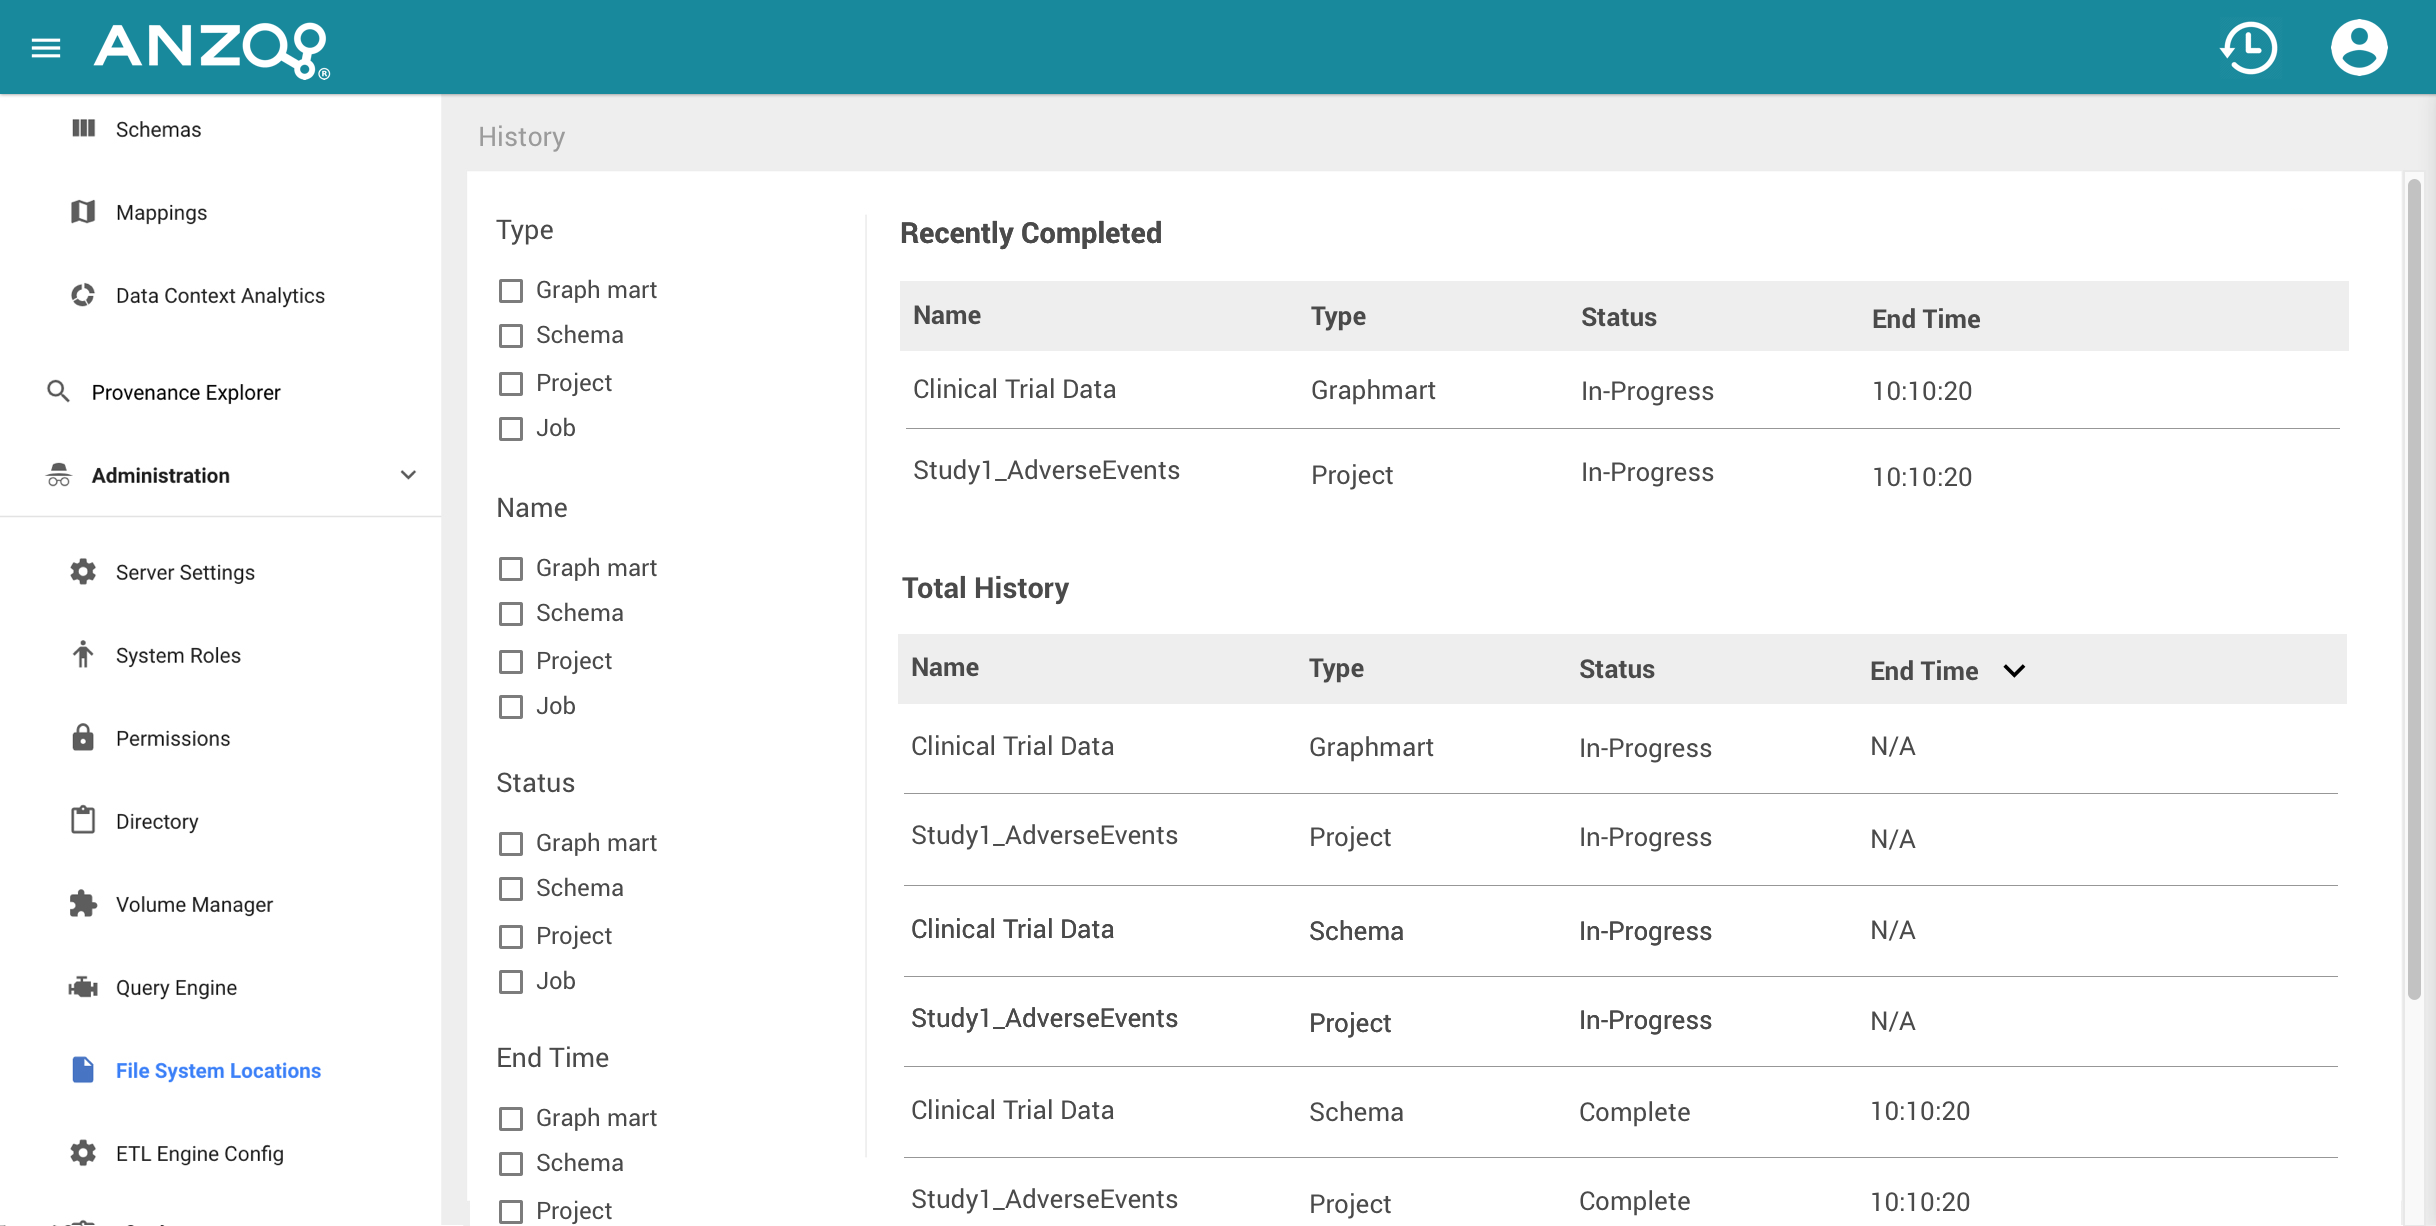Click the Permissions lock icon

pyautogui.click(x=83, y=738)
